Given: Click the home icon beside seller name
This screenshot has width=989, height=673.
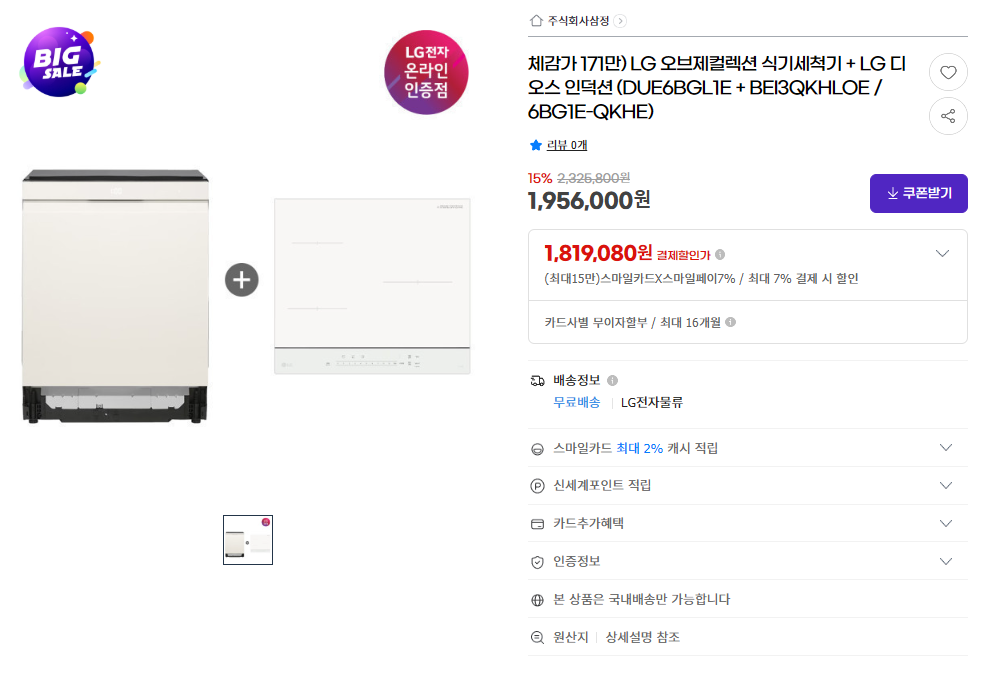Looking at the screenshot, I should pos(536,20).
